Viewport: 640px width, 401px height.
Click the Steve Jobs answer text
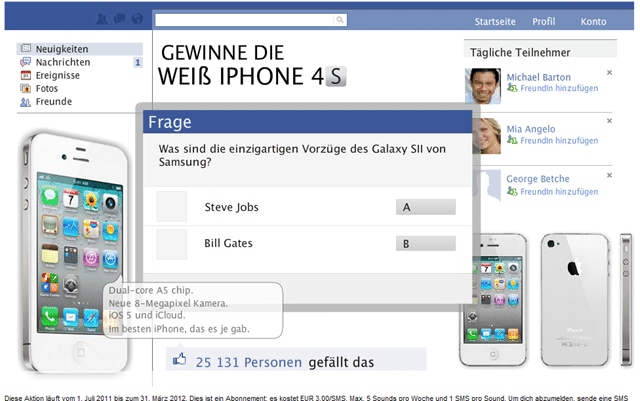(x=231, y=207)
